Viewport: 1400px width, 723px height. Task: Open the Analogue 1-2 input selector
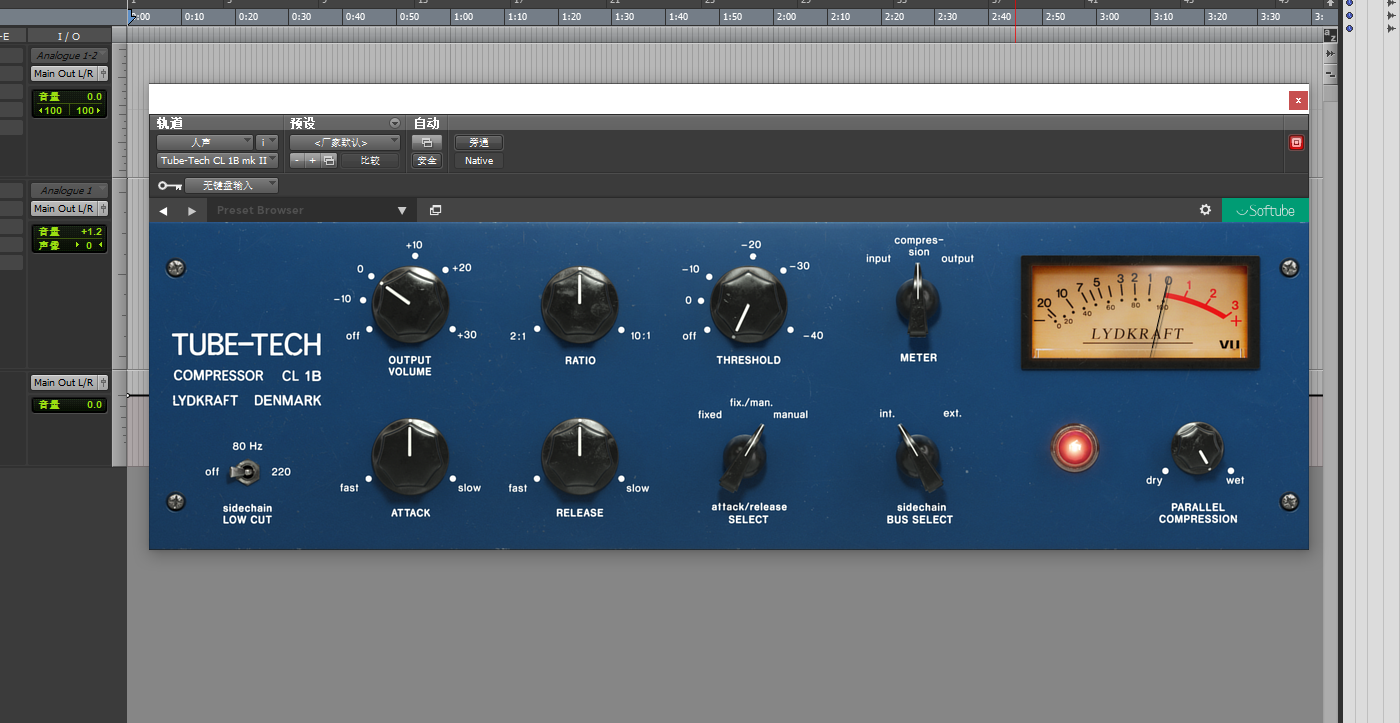pos(68,55)
